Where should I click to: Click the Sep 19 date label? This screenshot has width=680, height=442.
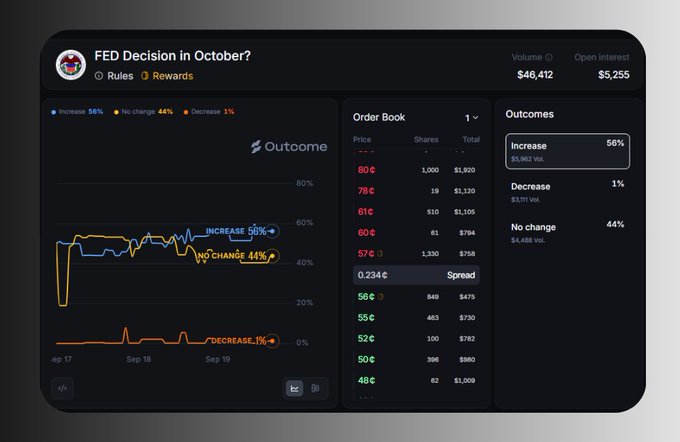point(218,359)
